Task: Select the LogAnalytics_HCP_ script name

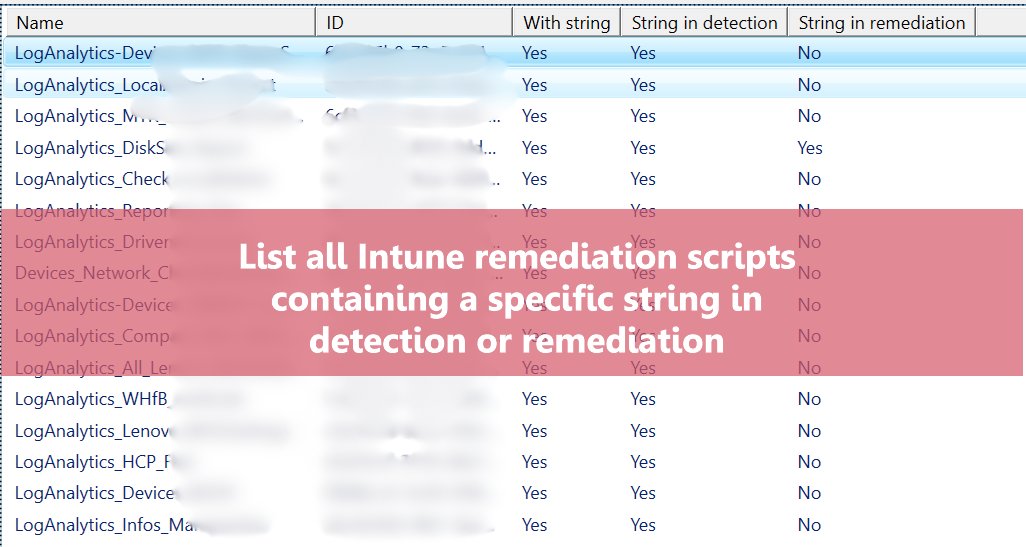Action: [92, 462]
